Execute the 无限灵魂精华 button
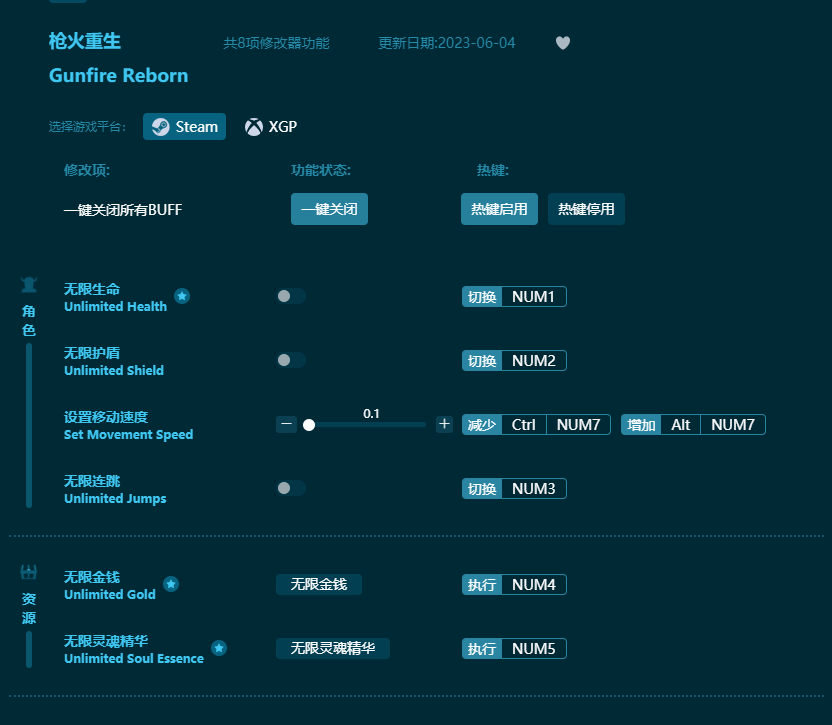 (x=333, y=649)
